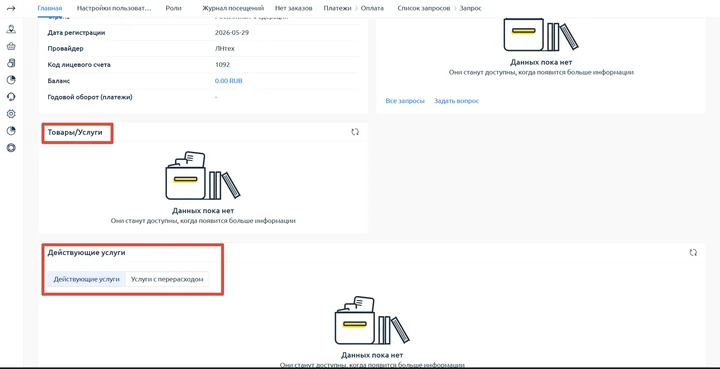Screen dimensions: 720x369
Task: Open the Все запросы link
Action: click(x=405, y=101)
